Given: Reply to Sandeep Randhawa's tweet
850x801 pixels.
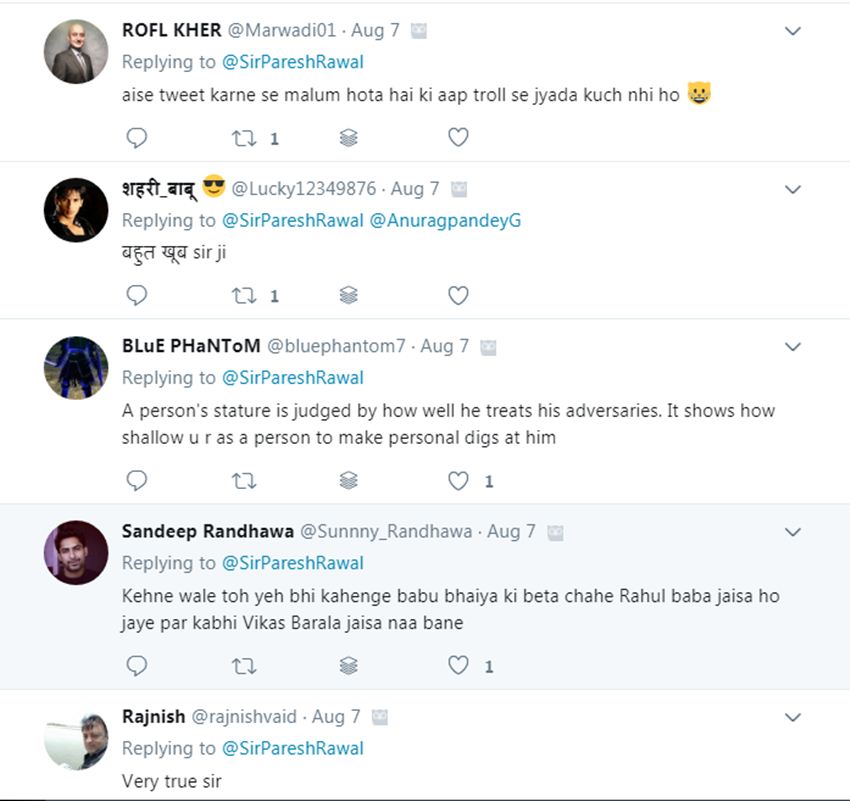Looking at the screenshot, I should 138,665.
